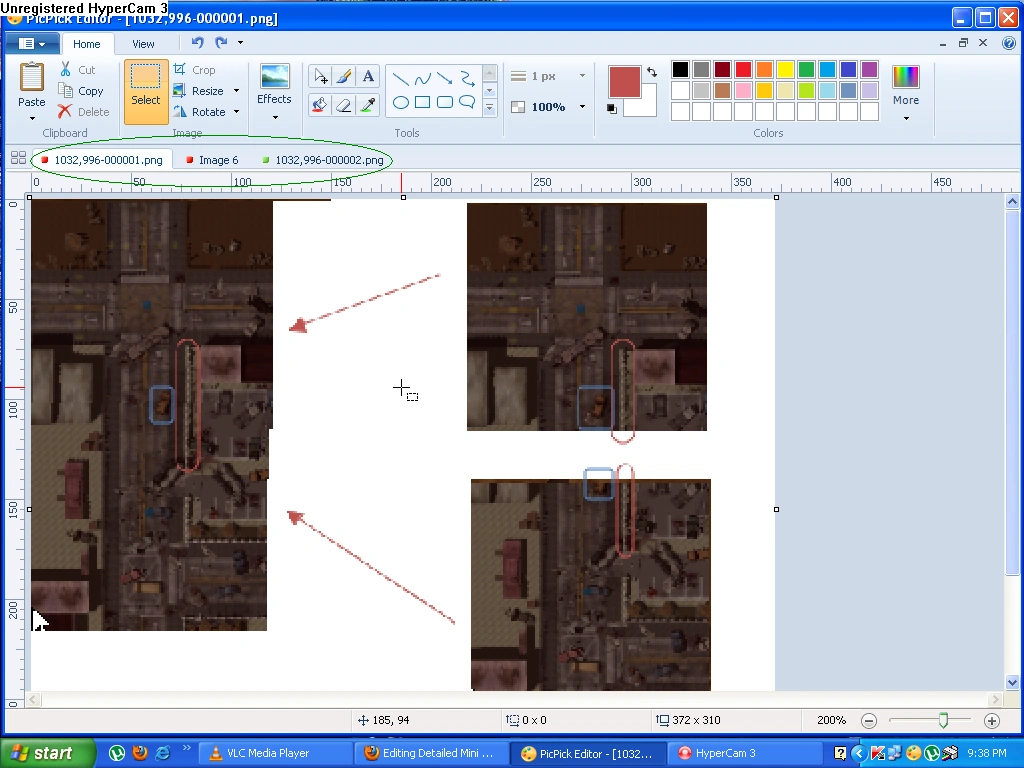Choose the Rectangle shape tool
This screenshot has height=768, width=1024.
point(423,103)
